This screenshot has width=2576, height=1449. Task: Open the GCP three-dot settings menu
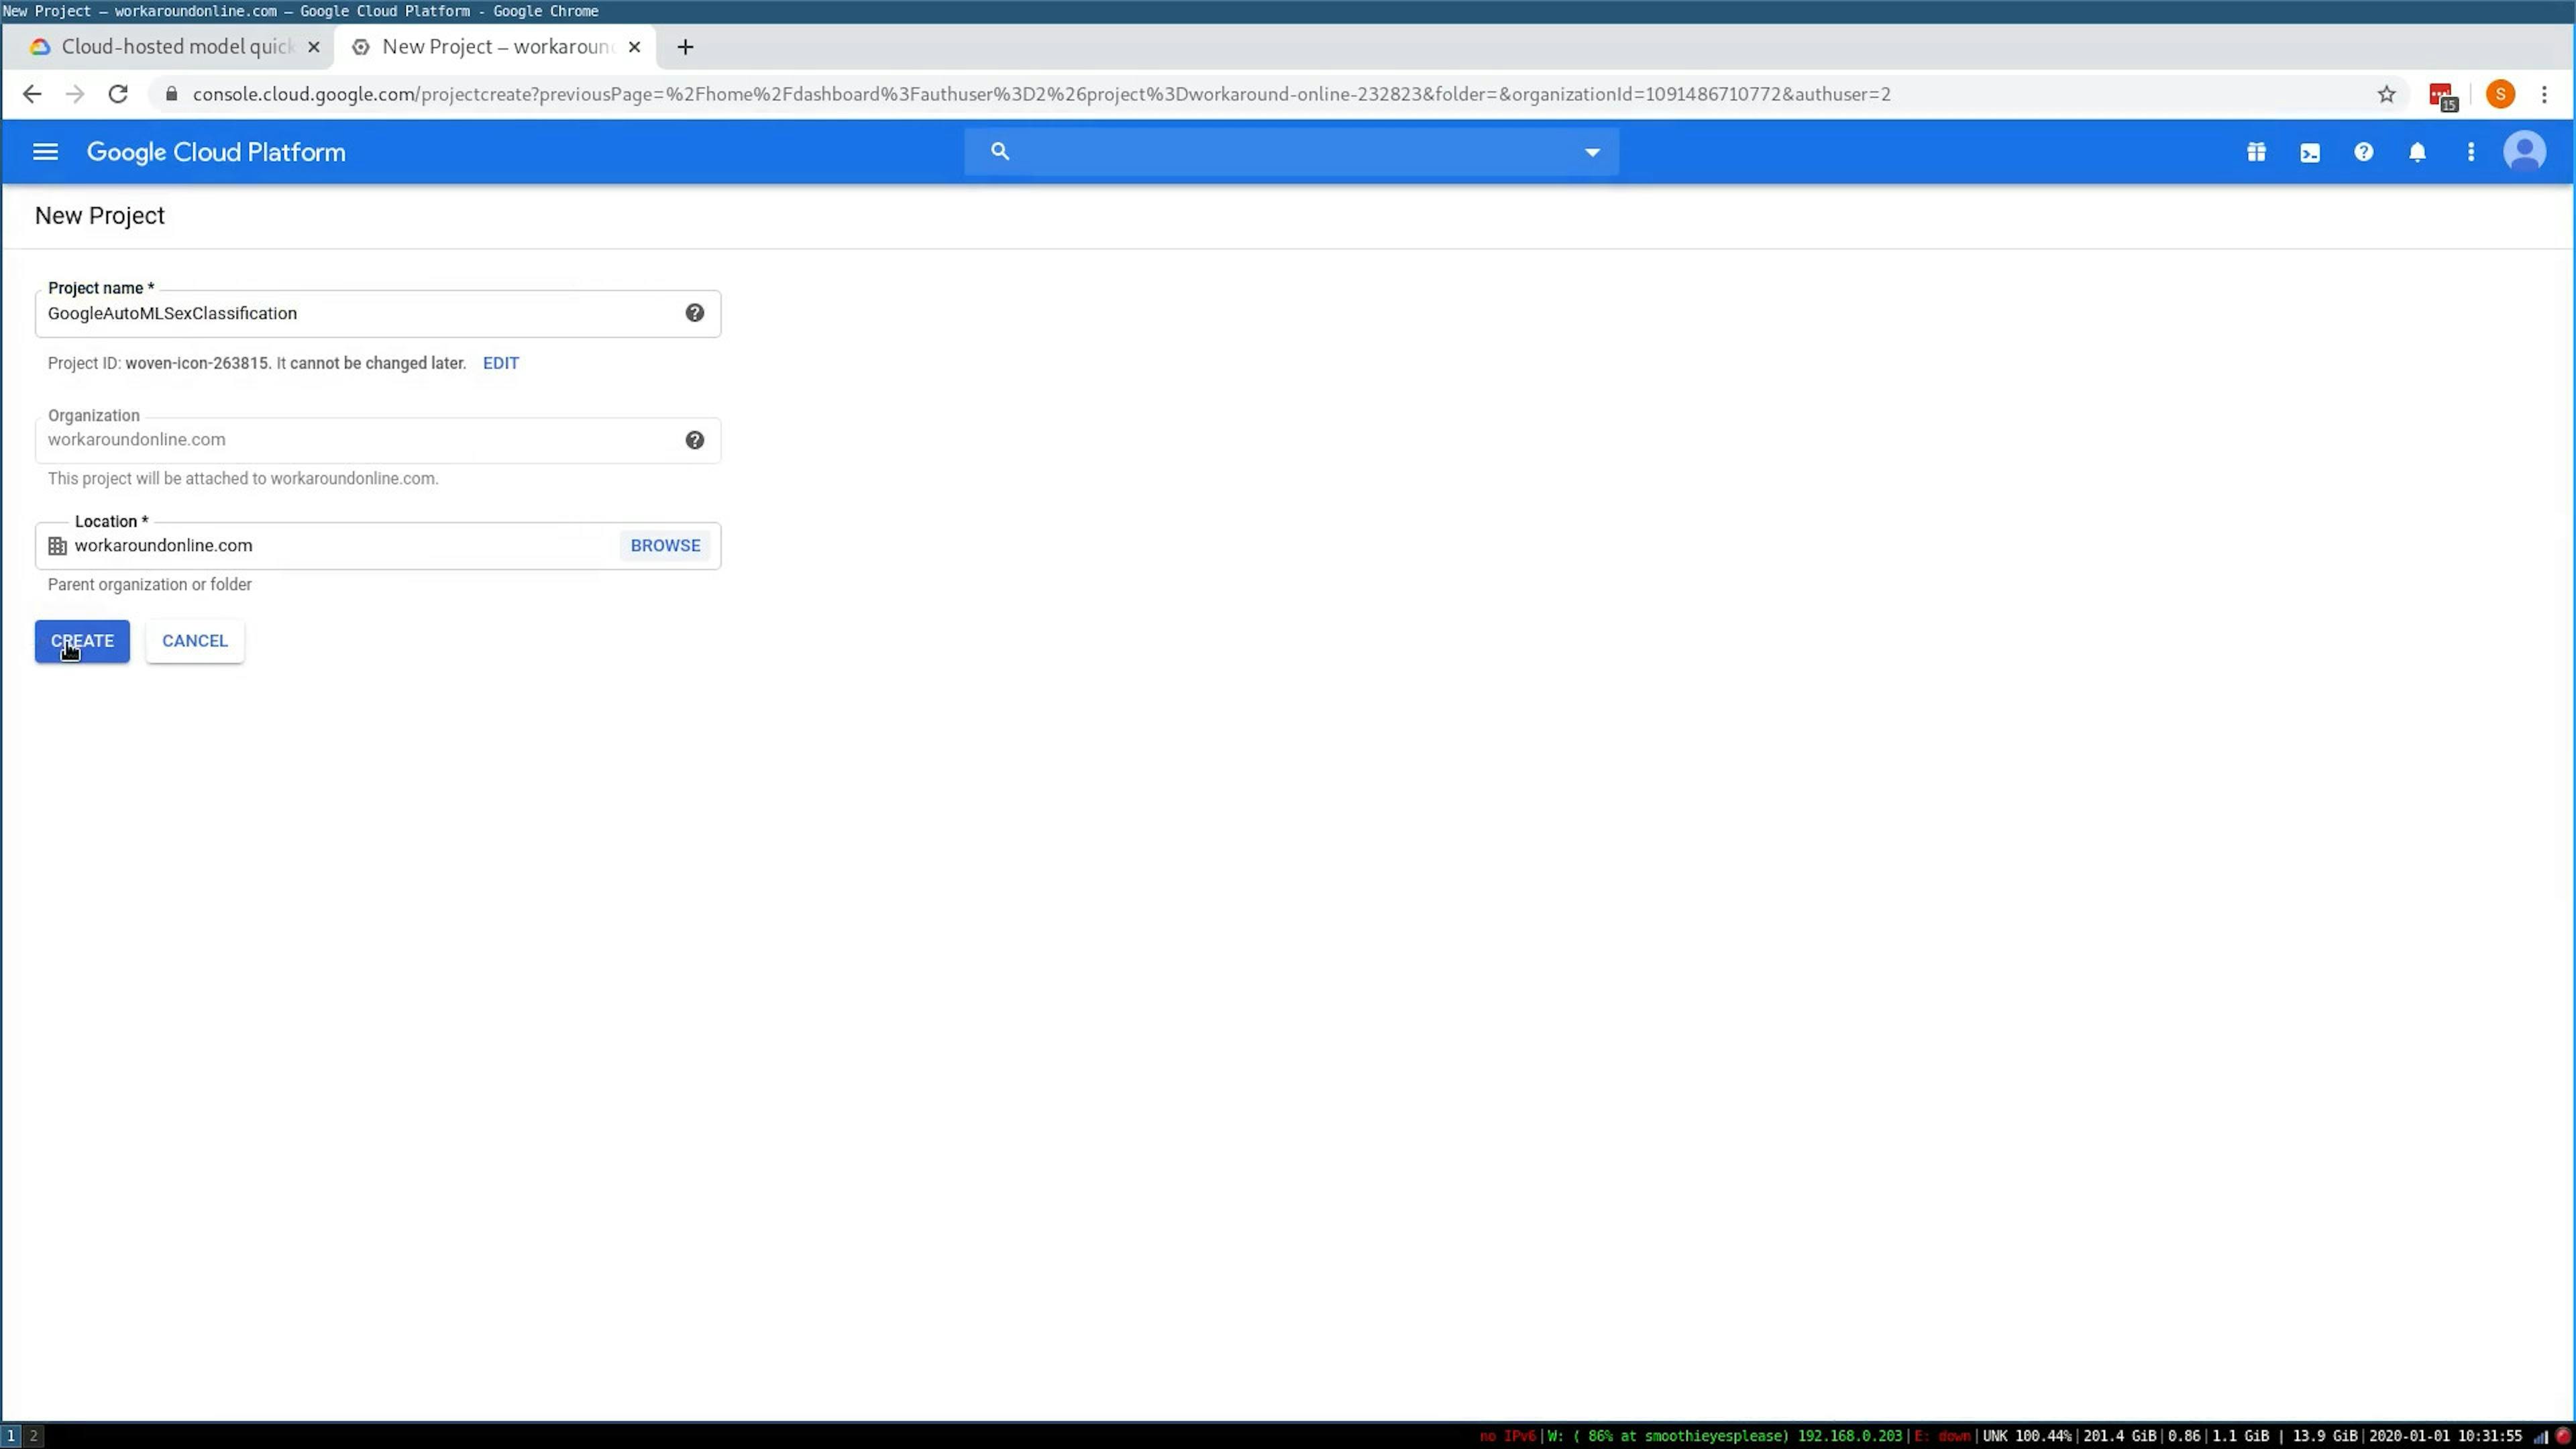point(2471,152)
